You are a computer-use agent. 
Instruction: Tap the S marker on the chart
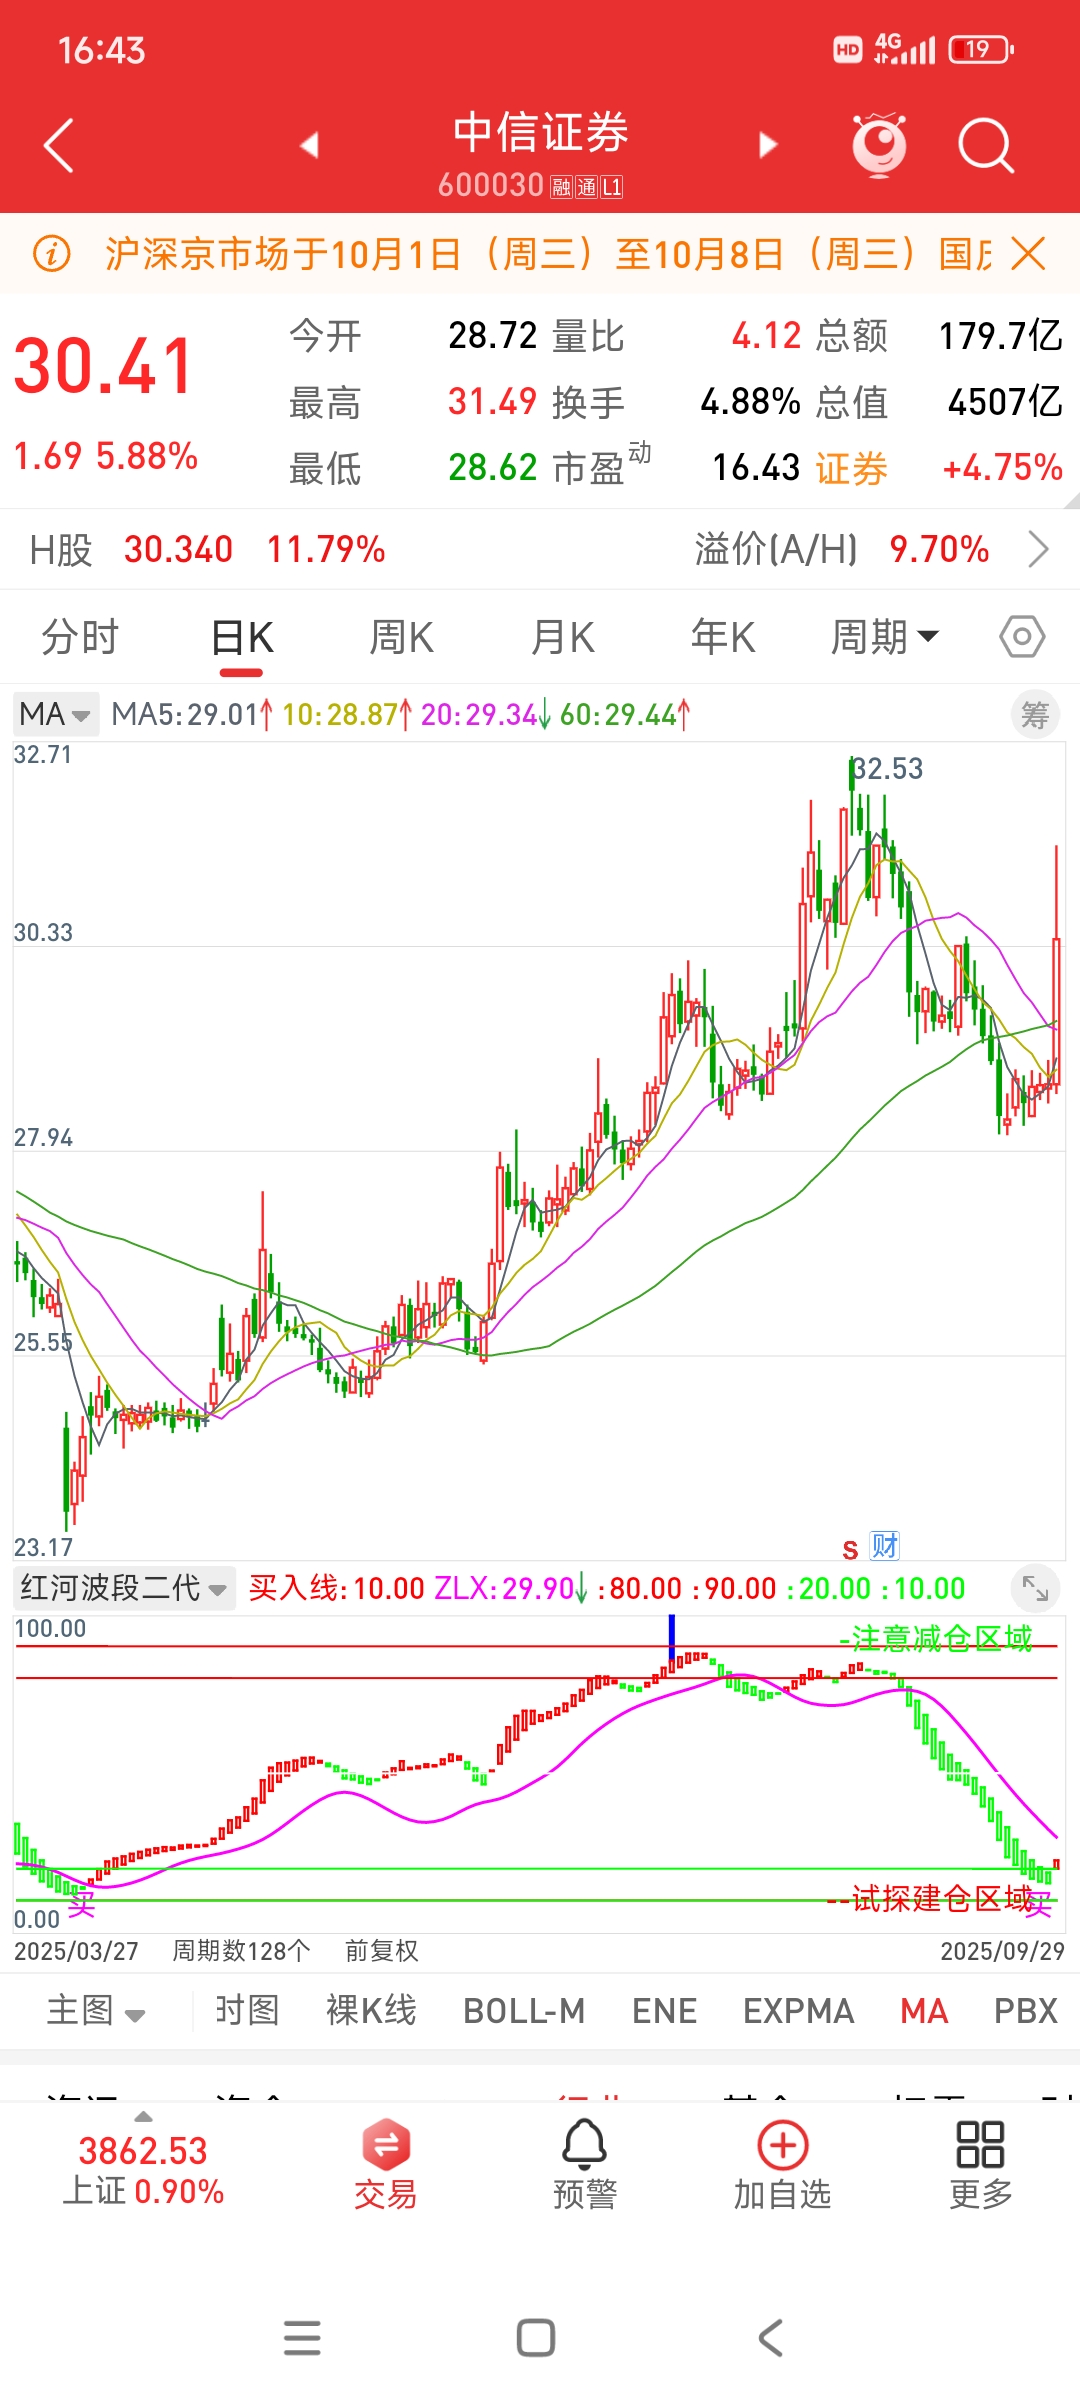[850, 1550]
